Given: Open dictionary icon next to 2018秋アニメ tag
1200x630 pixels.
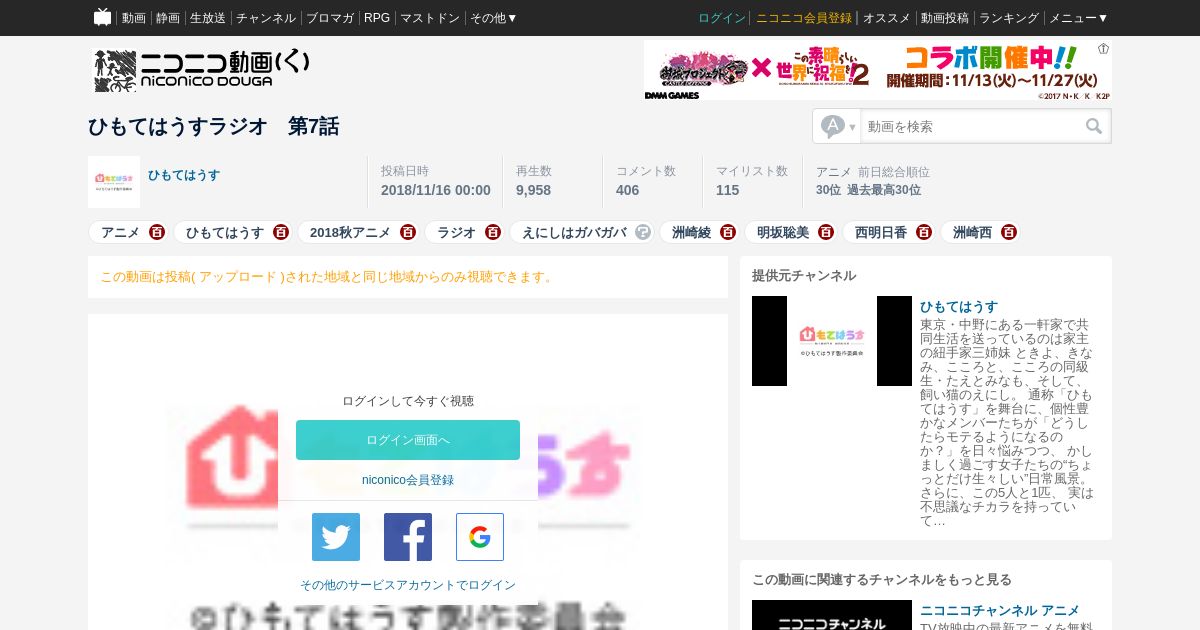Looking at the screenshot, I should (408, 232).
